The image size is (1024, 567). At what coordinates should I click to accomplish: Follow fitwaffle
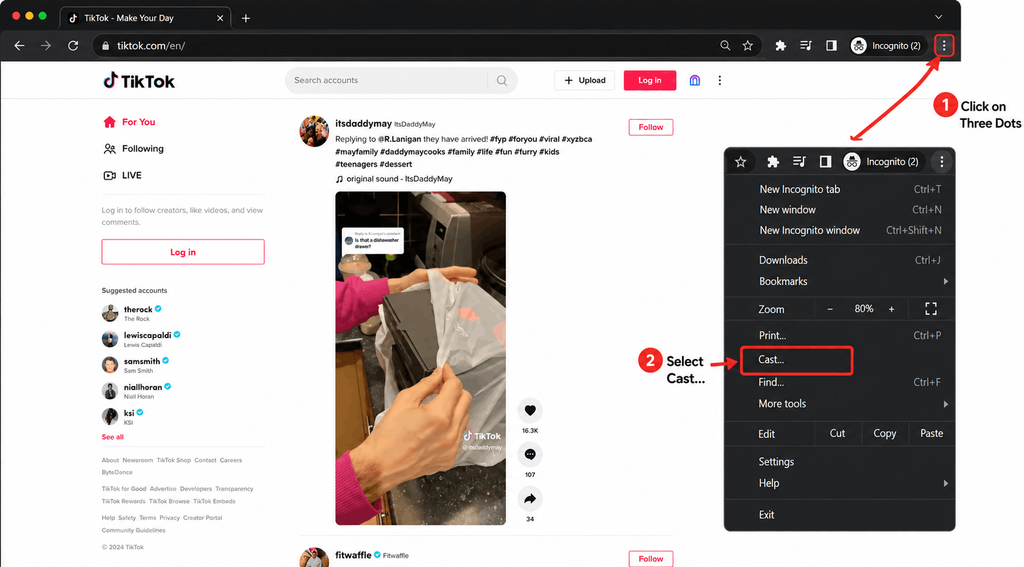pos(650,559)
